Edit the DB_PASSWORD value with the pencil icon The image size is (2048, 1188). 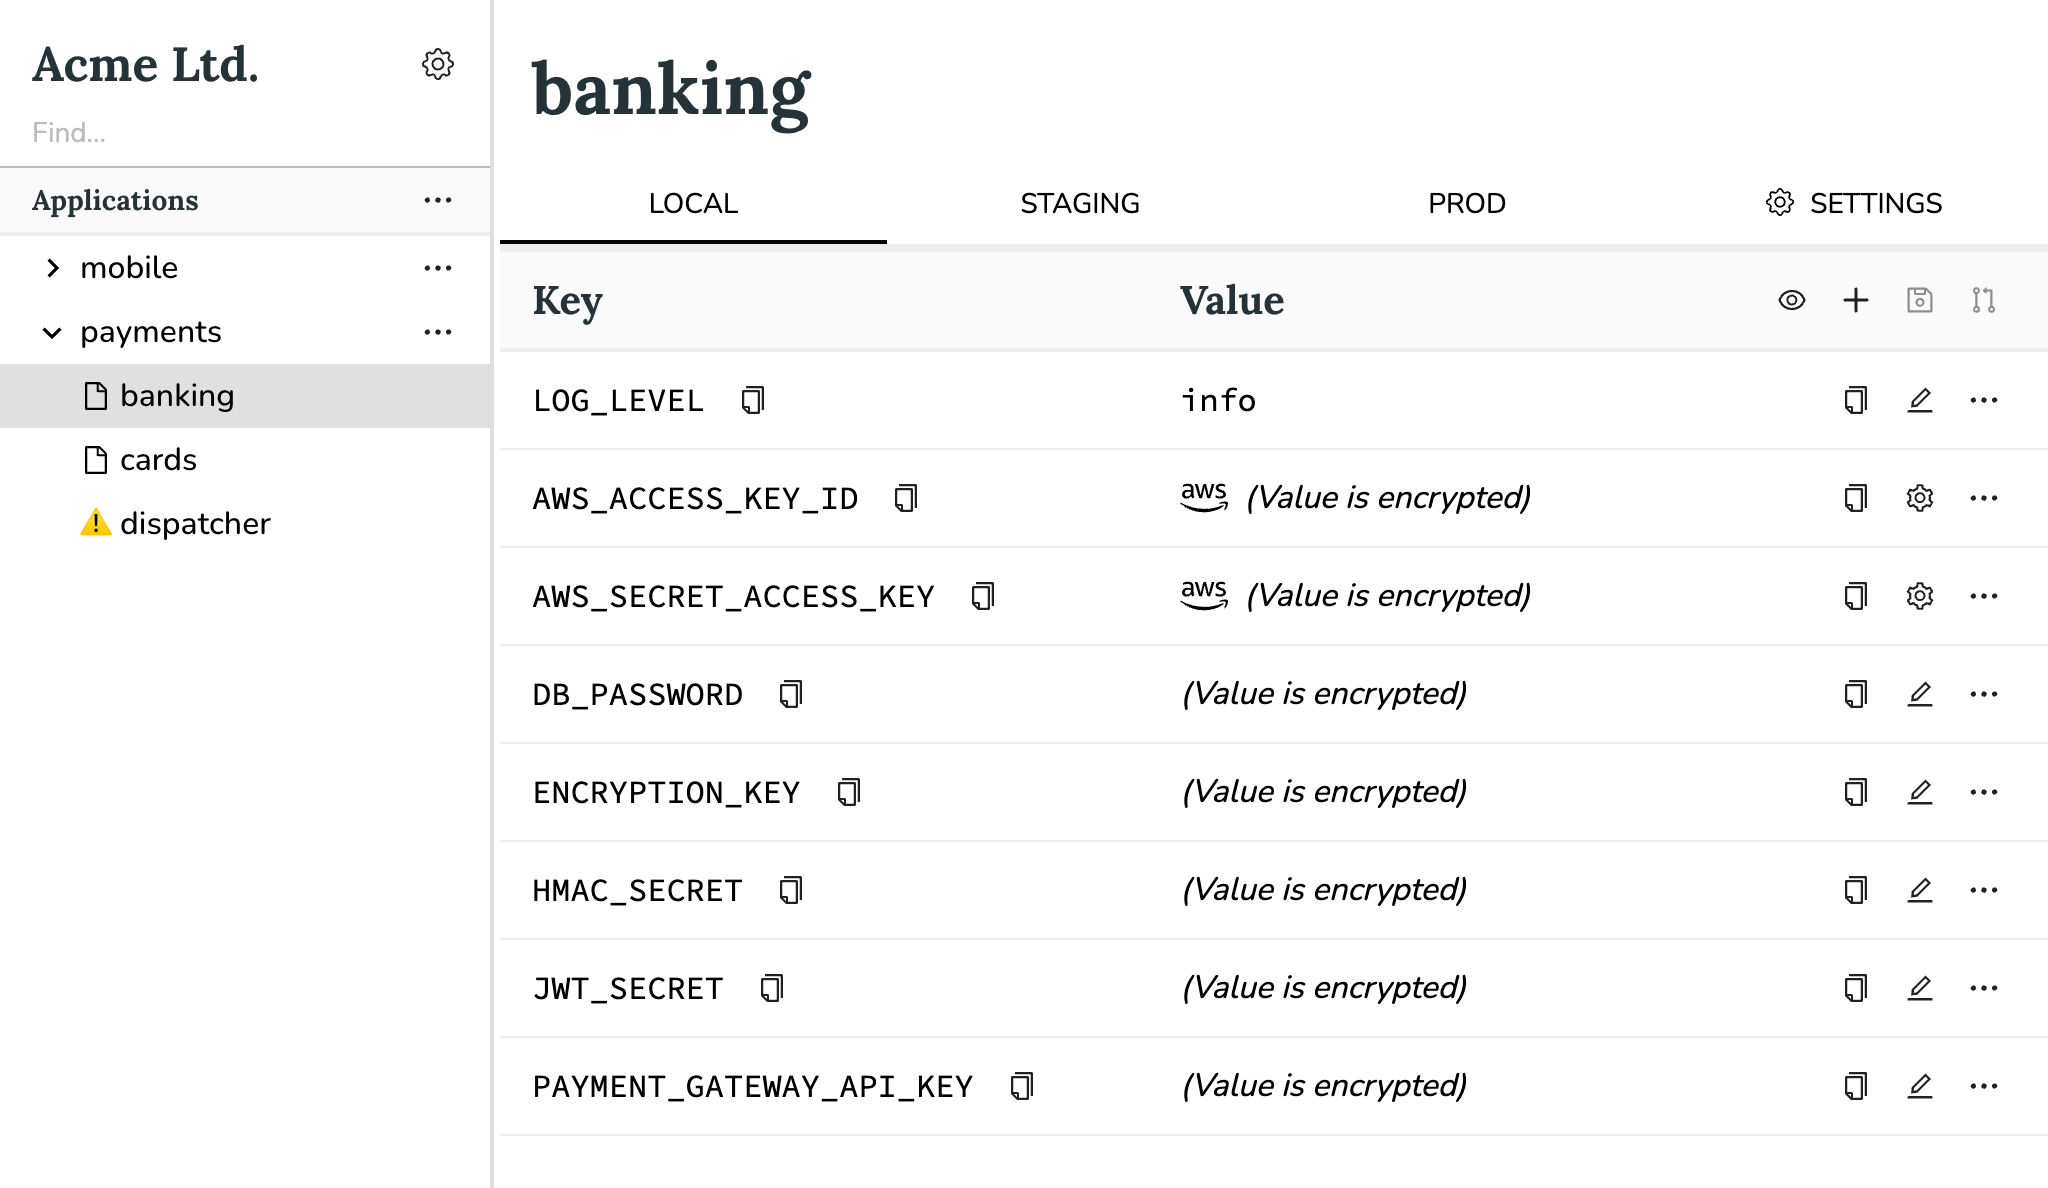point(1919,694)
